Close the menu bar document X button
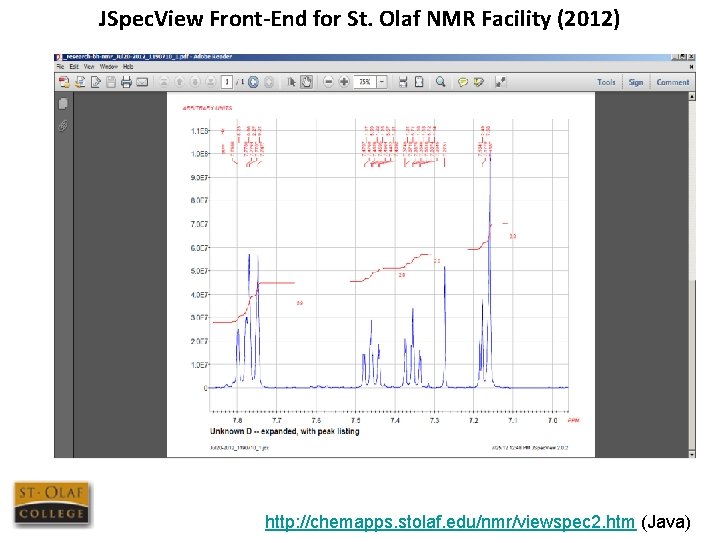Viewport: 720px width, 540px height. pyautogui.click(x=691, y=67)
